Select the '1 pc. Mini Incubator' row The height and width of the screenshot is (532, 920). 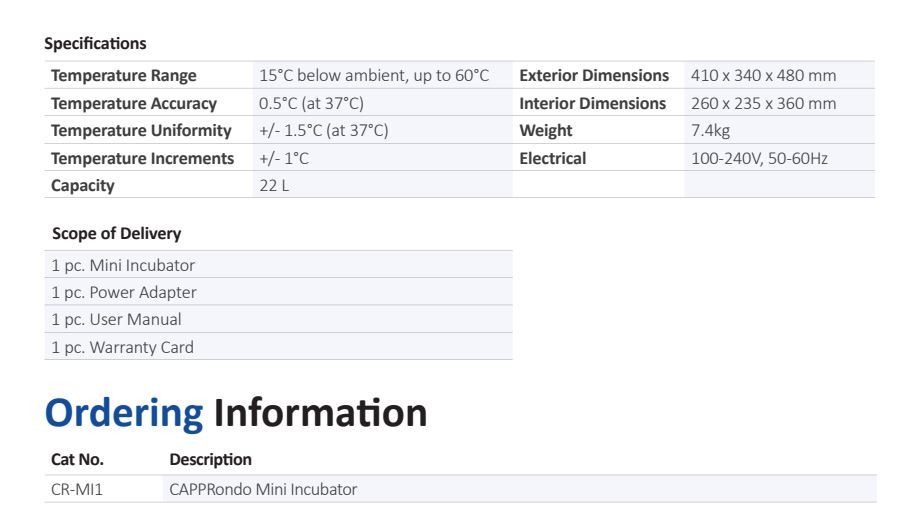pos(123,266)
